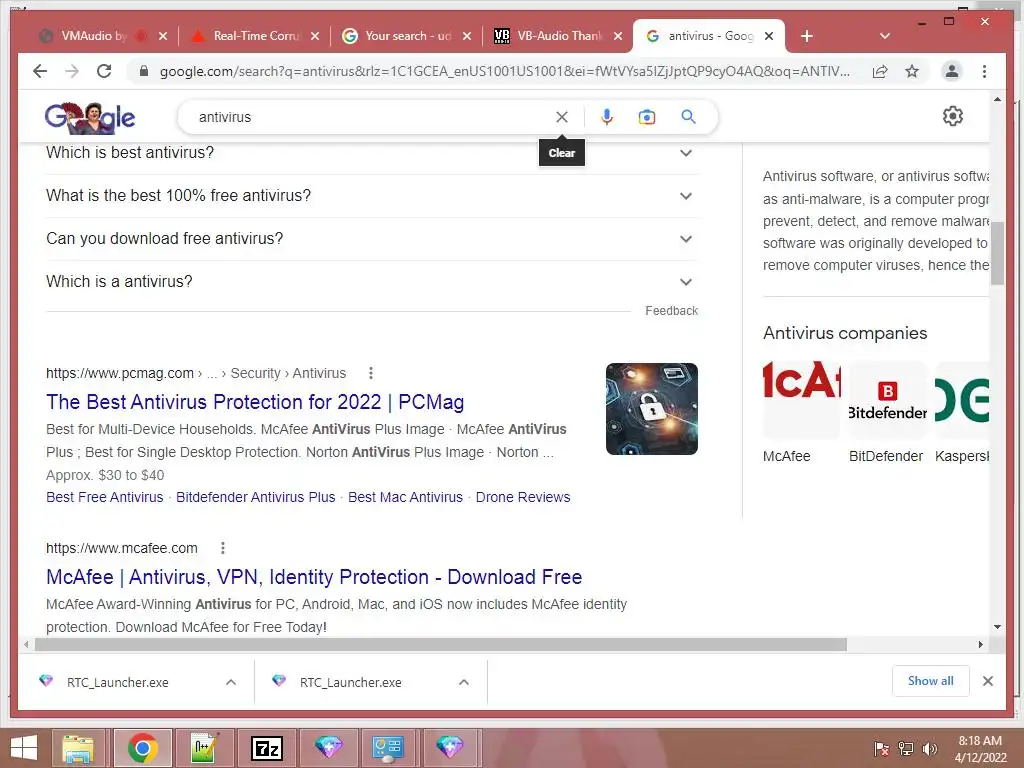Click the network tray icon

[905, 748]
